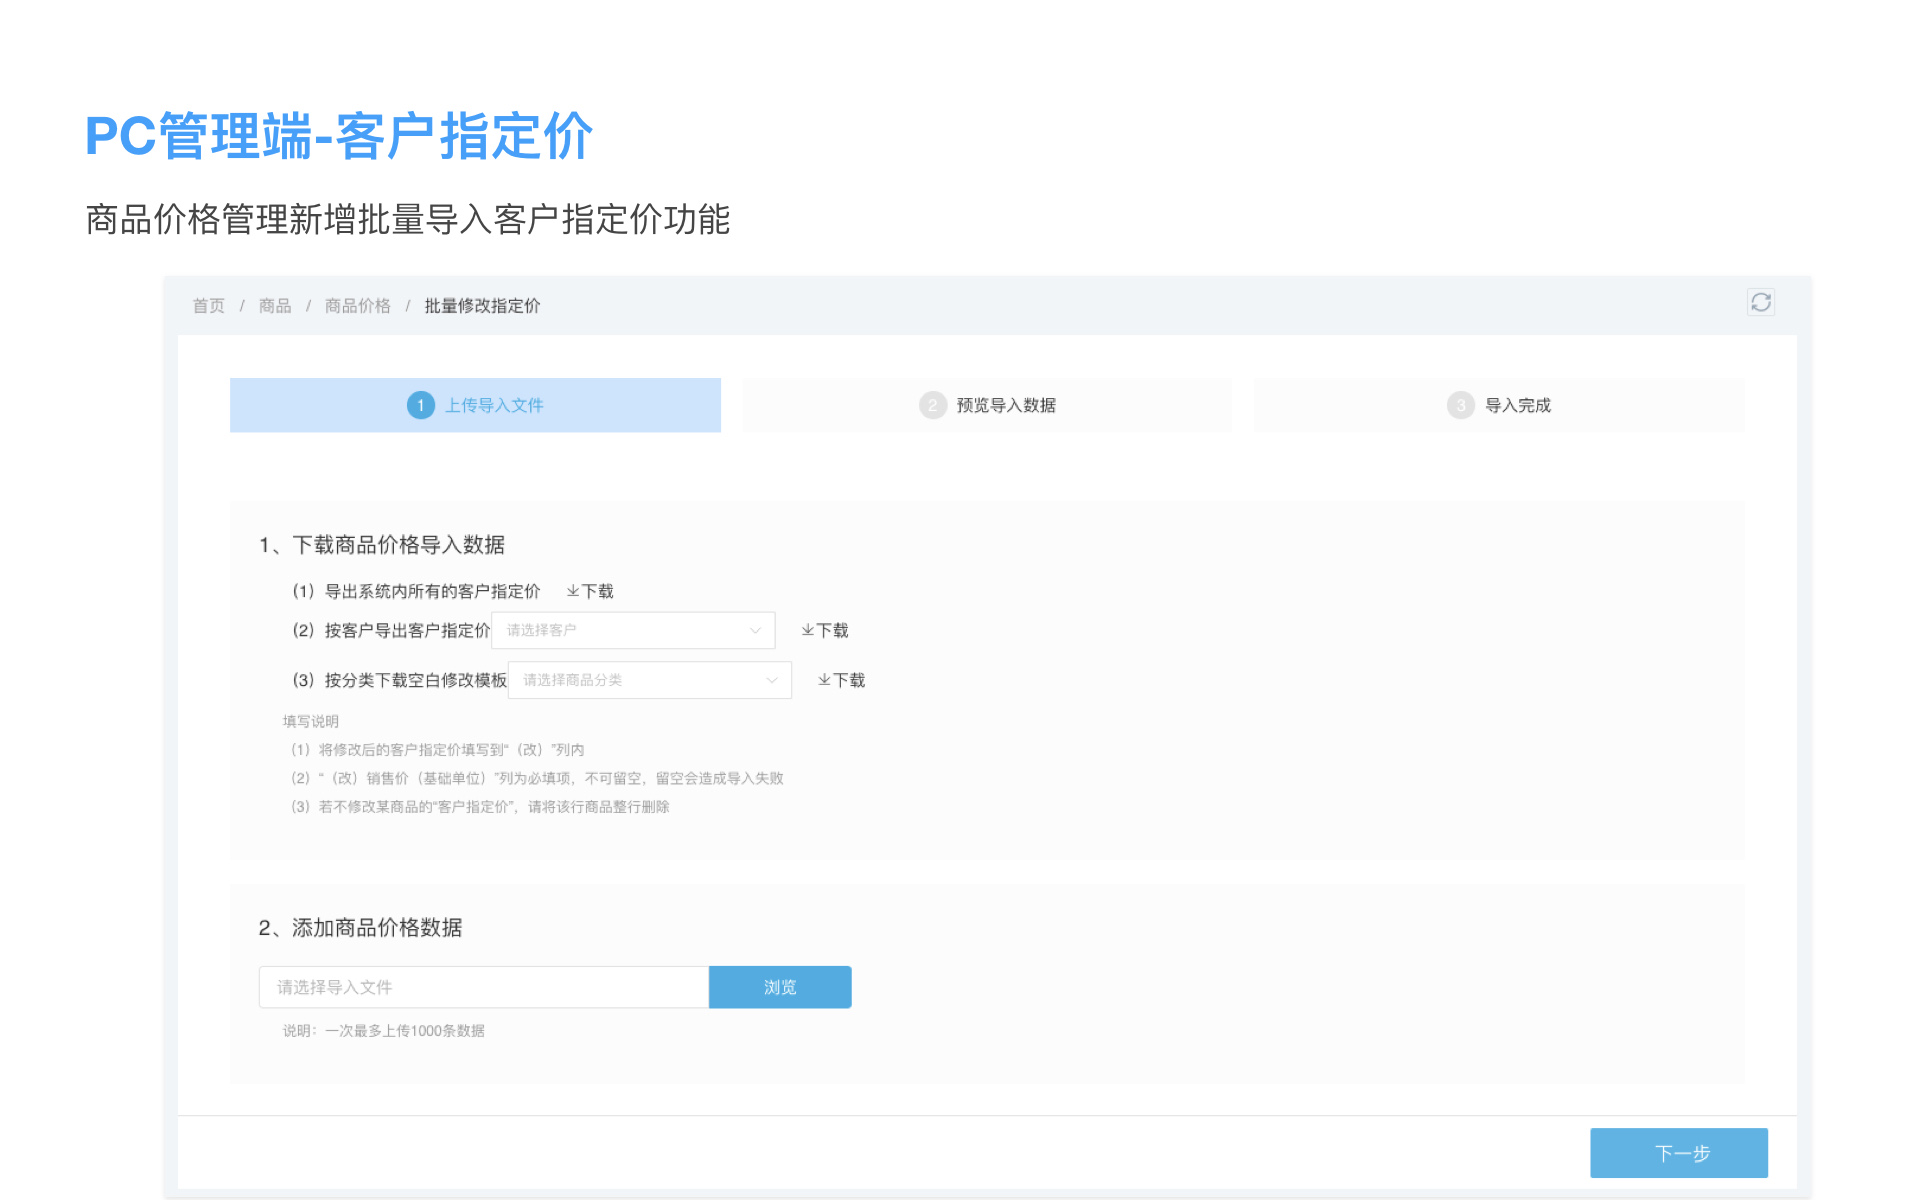This screenshot has height=1200, width=1920.
Task: Open 商品 breadcrumb link
Action: [275, 306]
